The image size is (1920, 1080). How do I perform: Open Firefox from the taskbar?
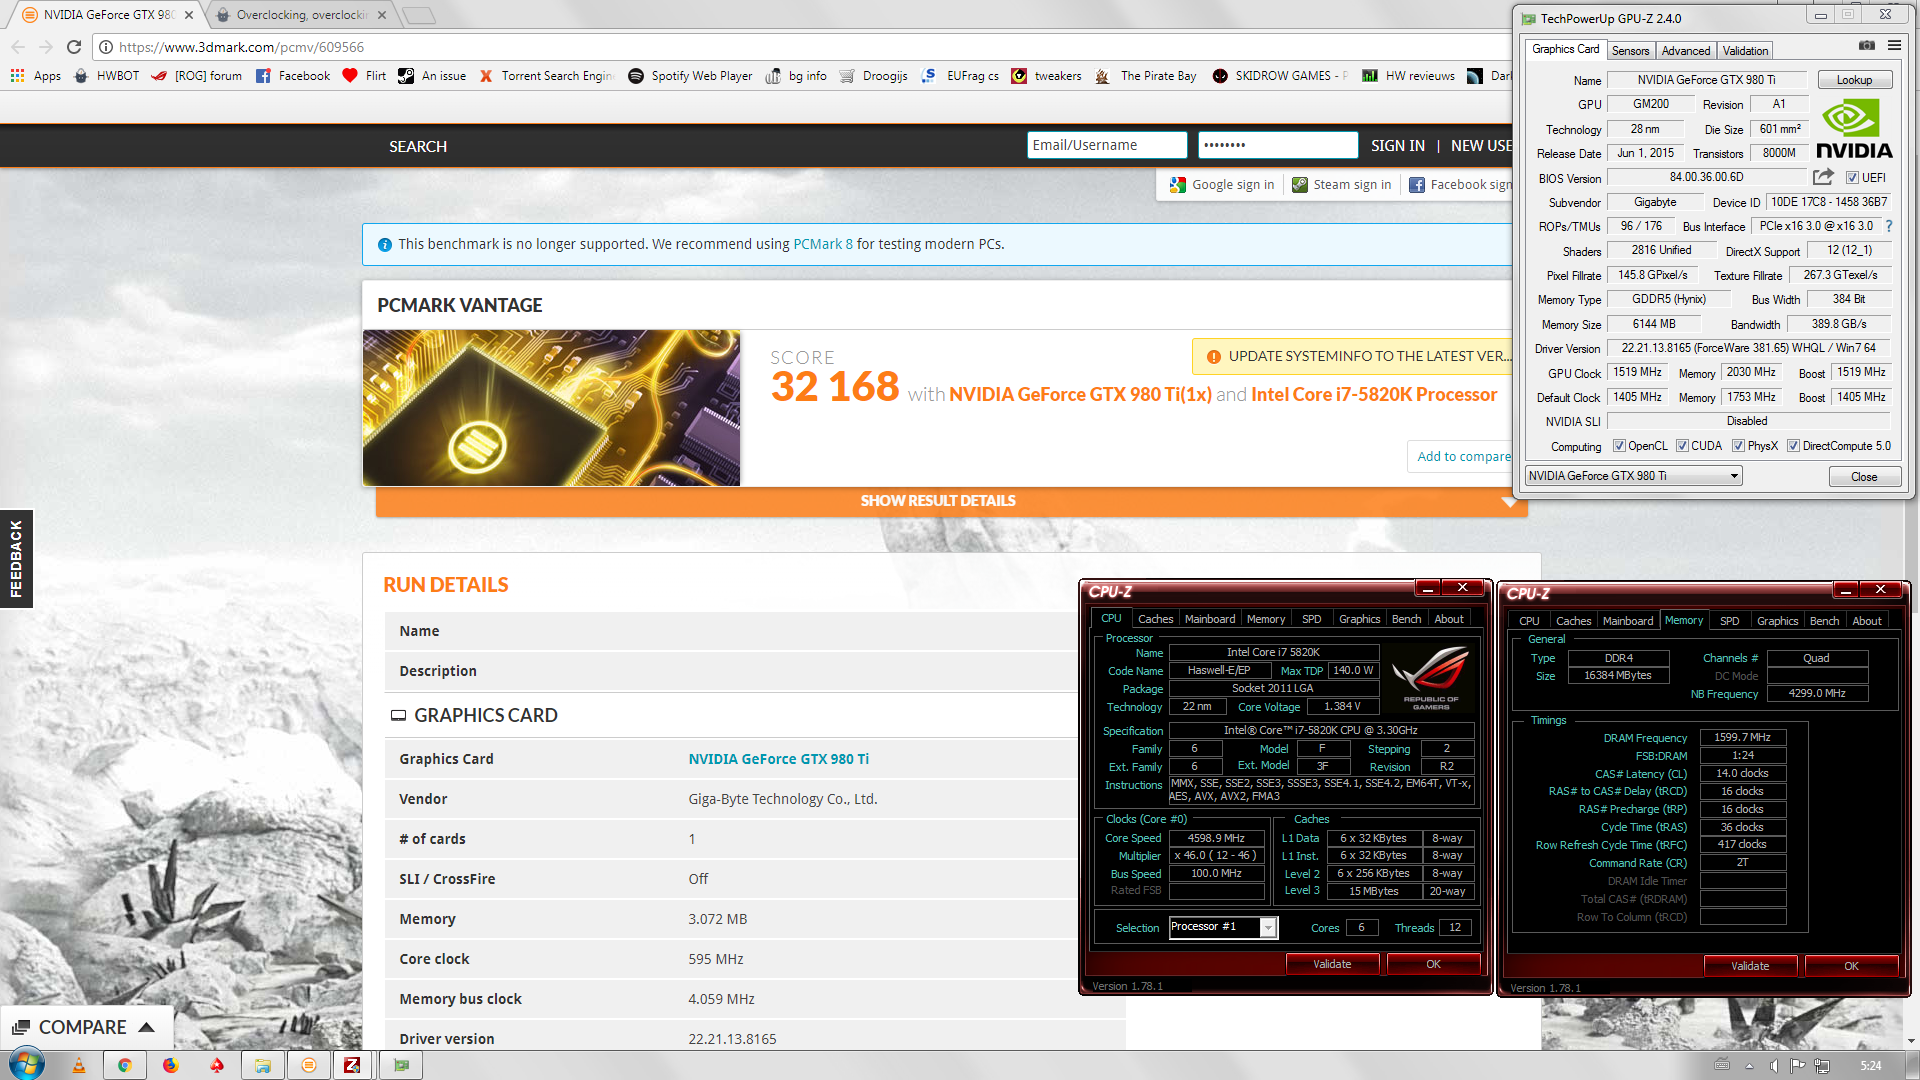[x=171, y=1066]
